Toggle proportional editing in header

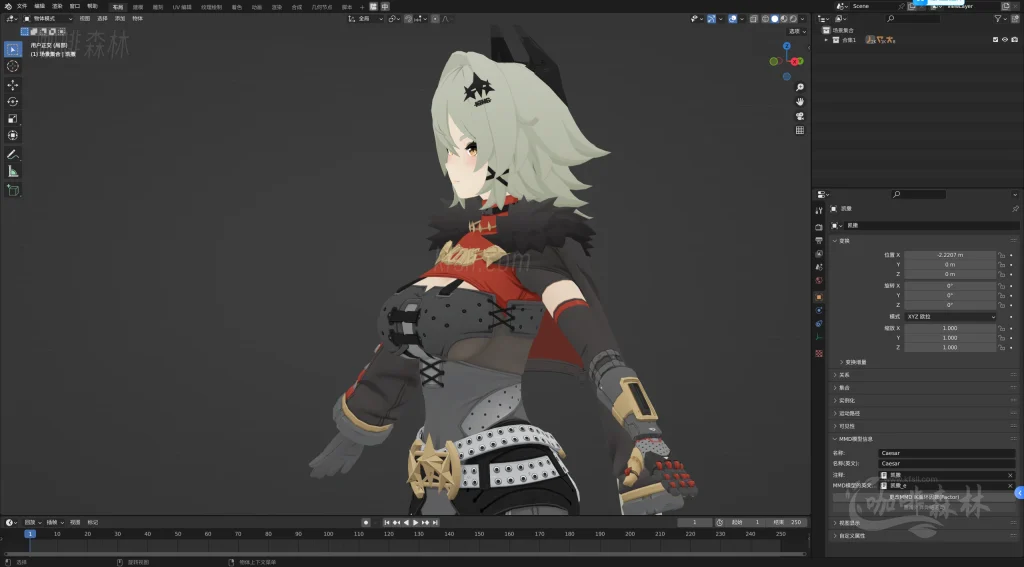tap(435, 19)
